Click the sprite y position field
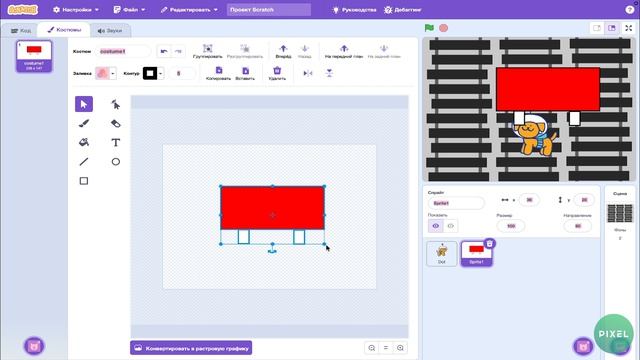Image resolution: width=640 pixels, height=360 pixels. (584, 200)
